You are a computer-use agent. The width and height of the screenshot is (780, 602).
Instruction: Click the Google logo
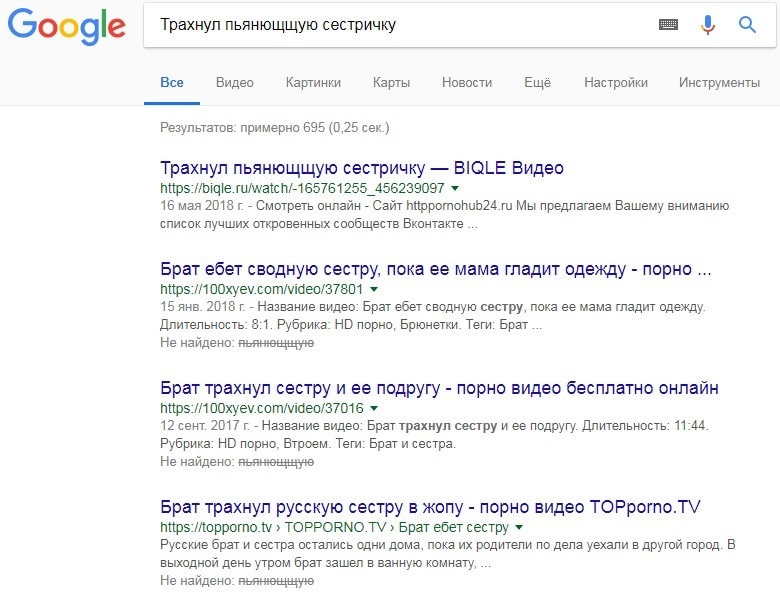(x=67, y=26)
